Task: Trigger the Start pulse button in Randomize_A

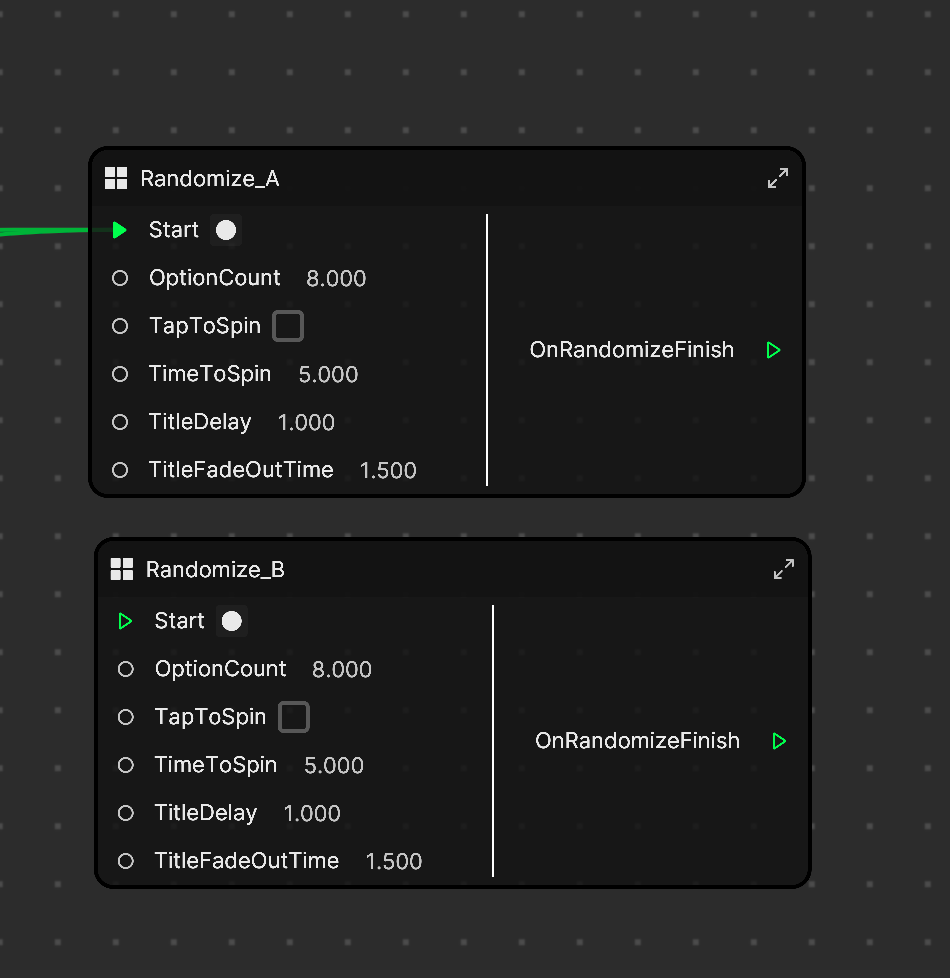Action: [x=226, y=230]
